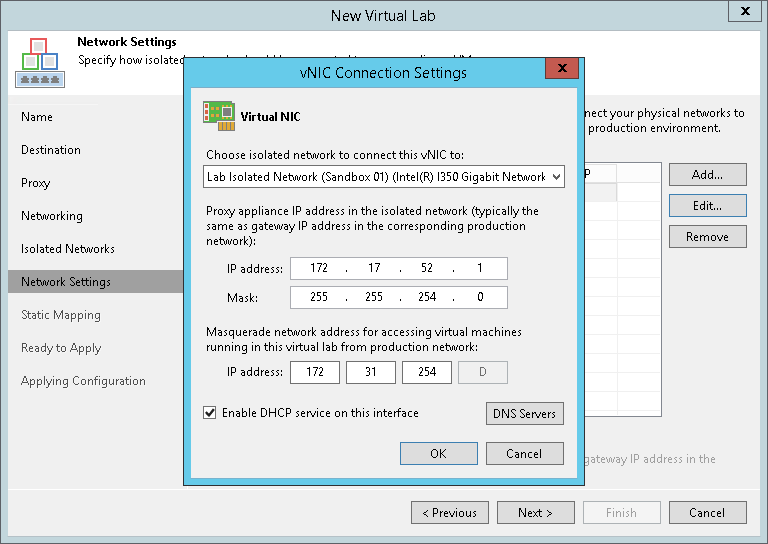
Task: Click mask first octet 255
Action: tap(318, 297)
